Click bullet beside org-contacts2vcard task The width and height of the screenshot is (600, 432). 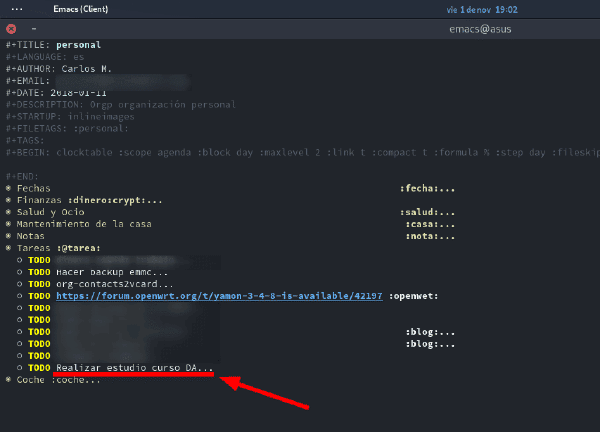pyautogui.click(x=20, y=284)
